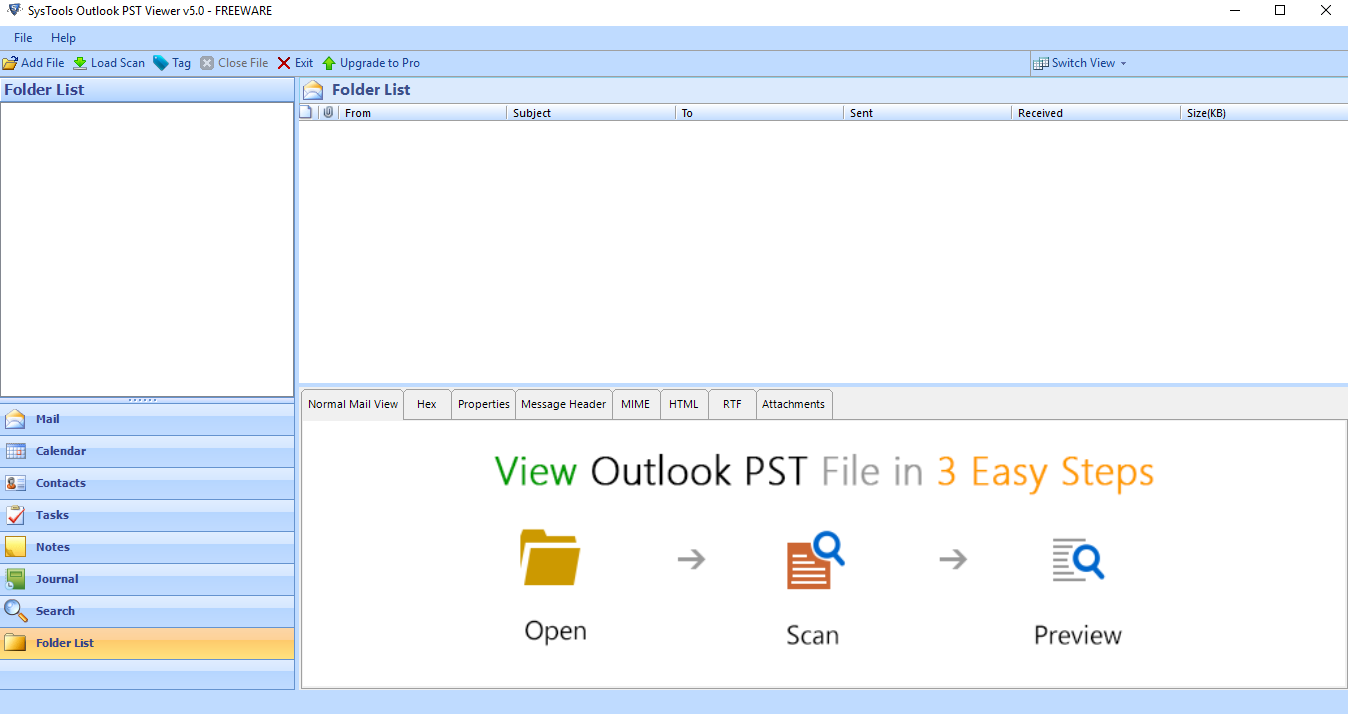Select the Mail navigation pane label
The image size is (1348, 714).
pyautogui.click(x=48, y=419)
